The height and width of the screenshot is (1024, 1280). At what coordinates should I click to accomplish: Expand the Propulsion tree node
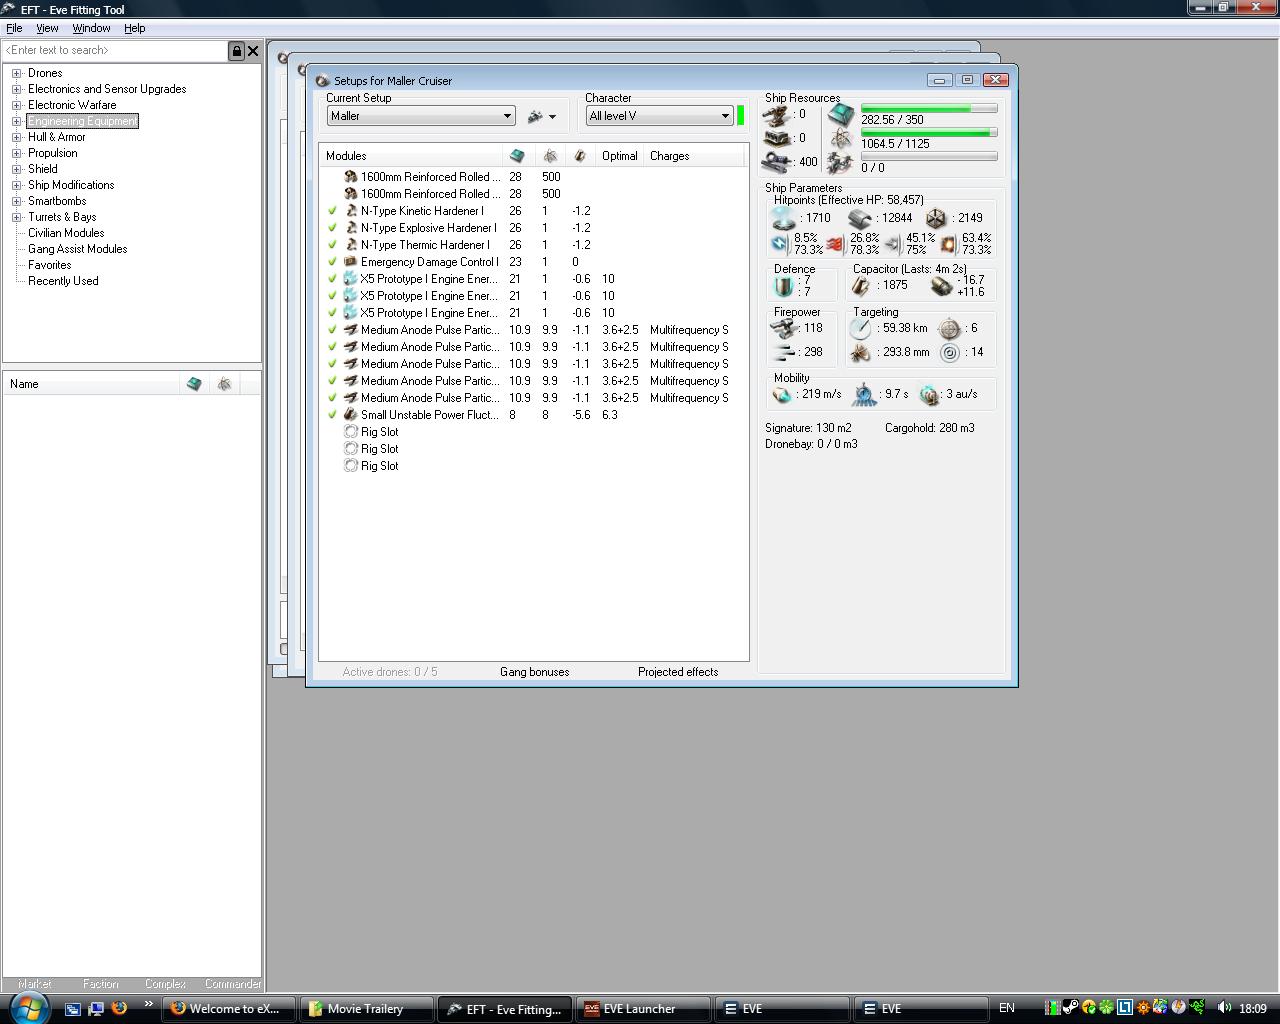click(17, 153)
